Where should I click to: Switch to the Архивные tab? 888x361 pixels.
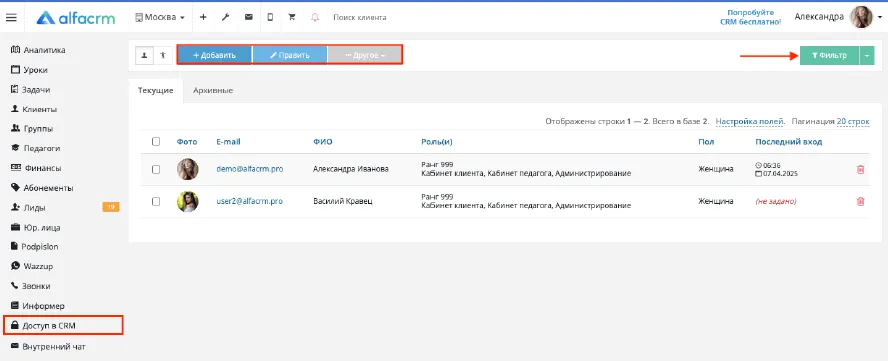coord(213,91)
